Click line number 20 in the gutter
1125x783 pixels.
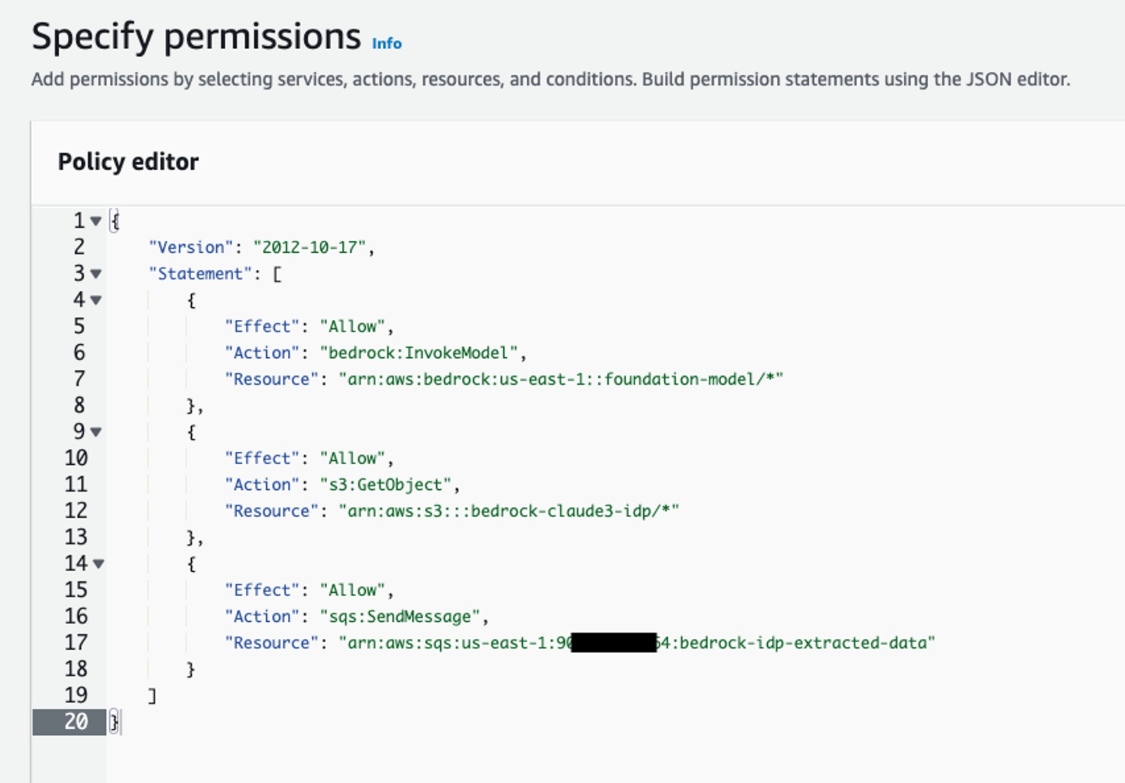click(76, 721)
